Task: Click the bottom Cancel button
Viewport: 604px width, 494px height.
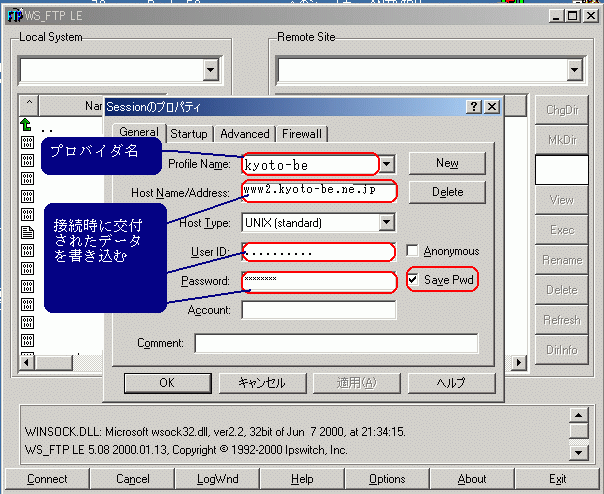Action: tap(133, 479)
